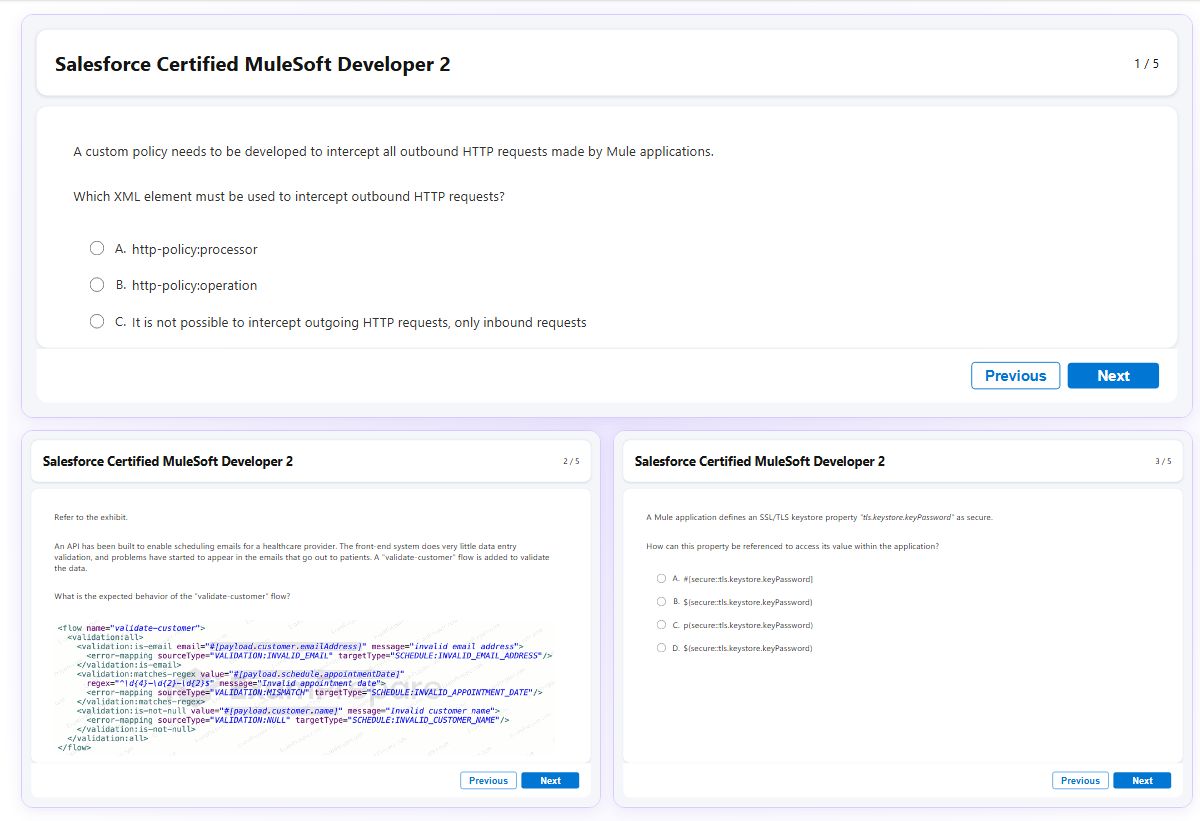Screen dimensions: 1200x821
Task: Click the question 'Which XML element must be used'
Action: 289,197
